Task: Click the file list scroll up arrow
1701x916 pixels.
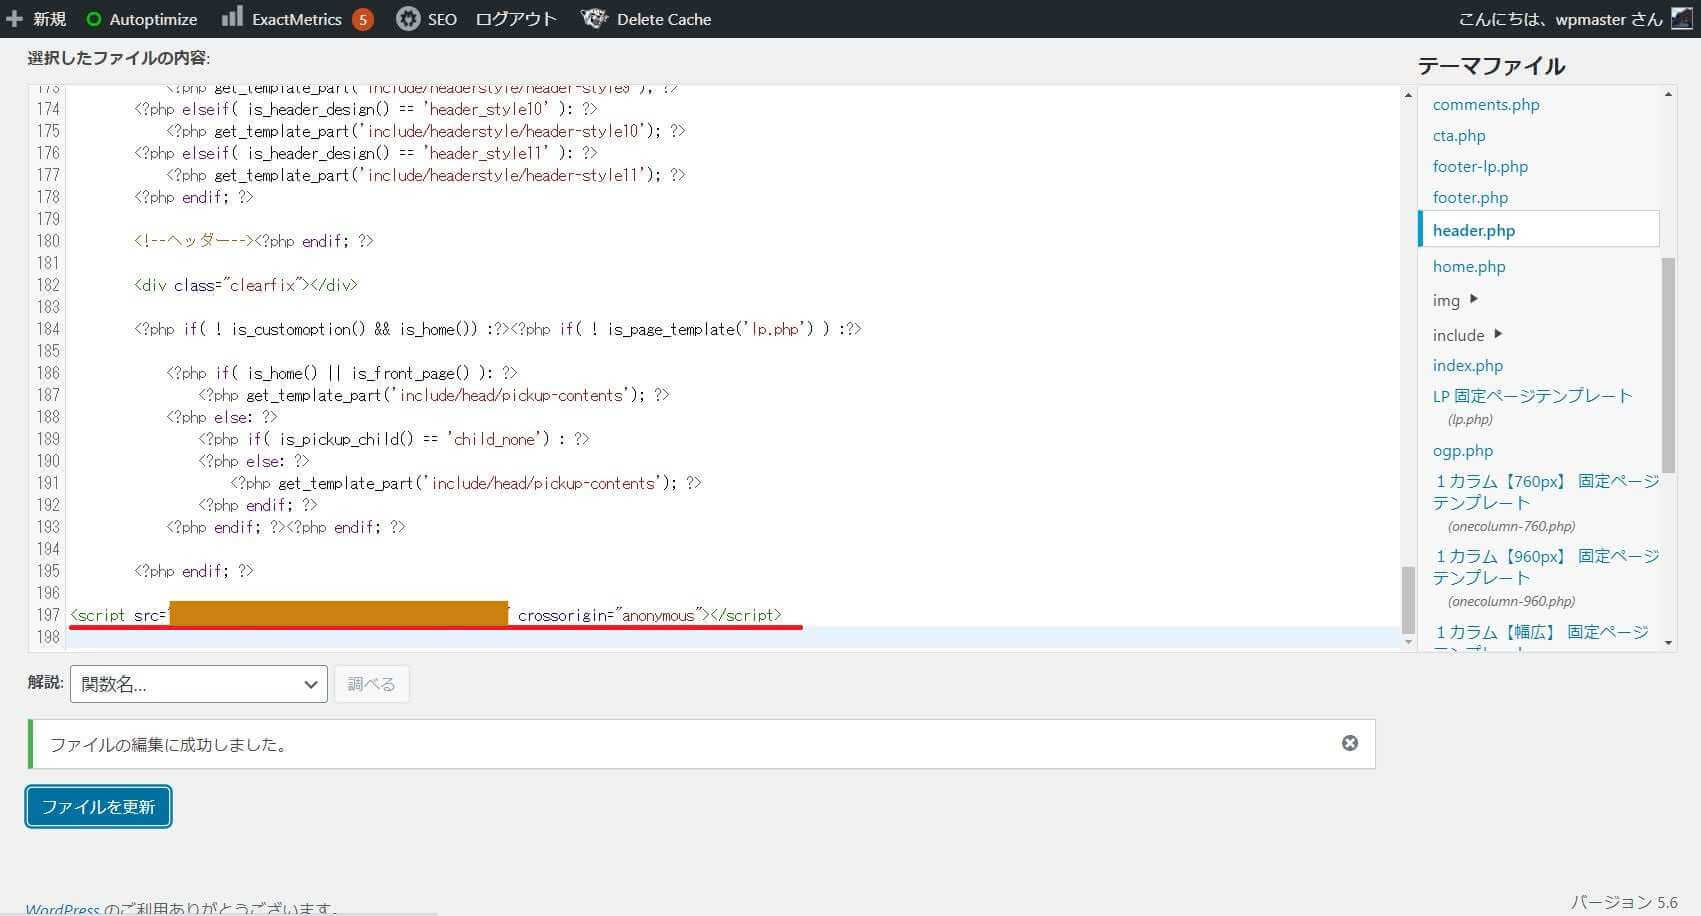Action: pyautogui.click(x=1668, y=94)
